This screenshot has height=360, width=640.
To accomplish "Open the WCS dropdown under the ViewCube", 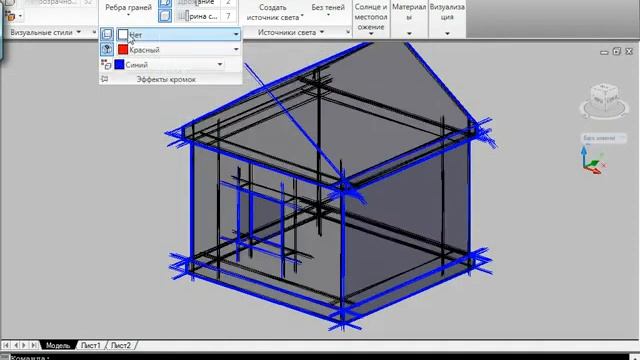I will tap(603, 138).
